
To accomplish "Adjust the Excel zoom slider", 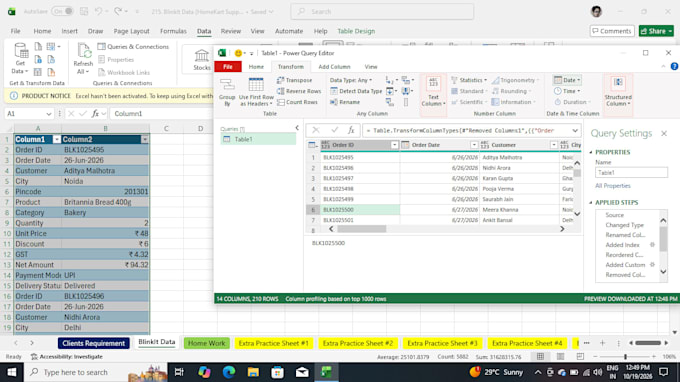I will pos(625,356).
